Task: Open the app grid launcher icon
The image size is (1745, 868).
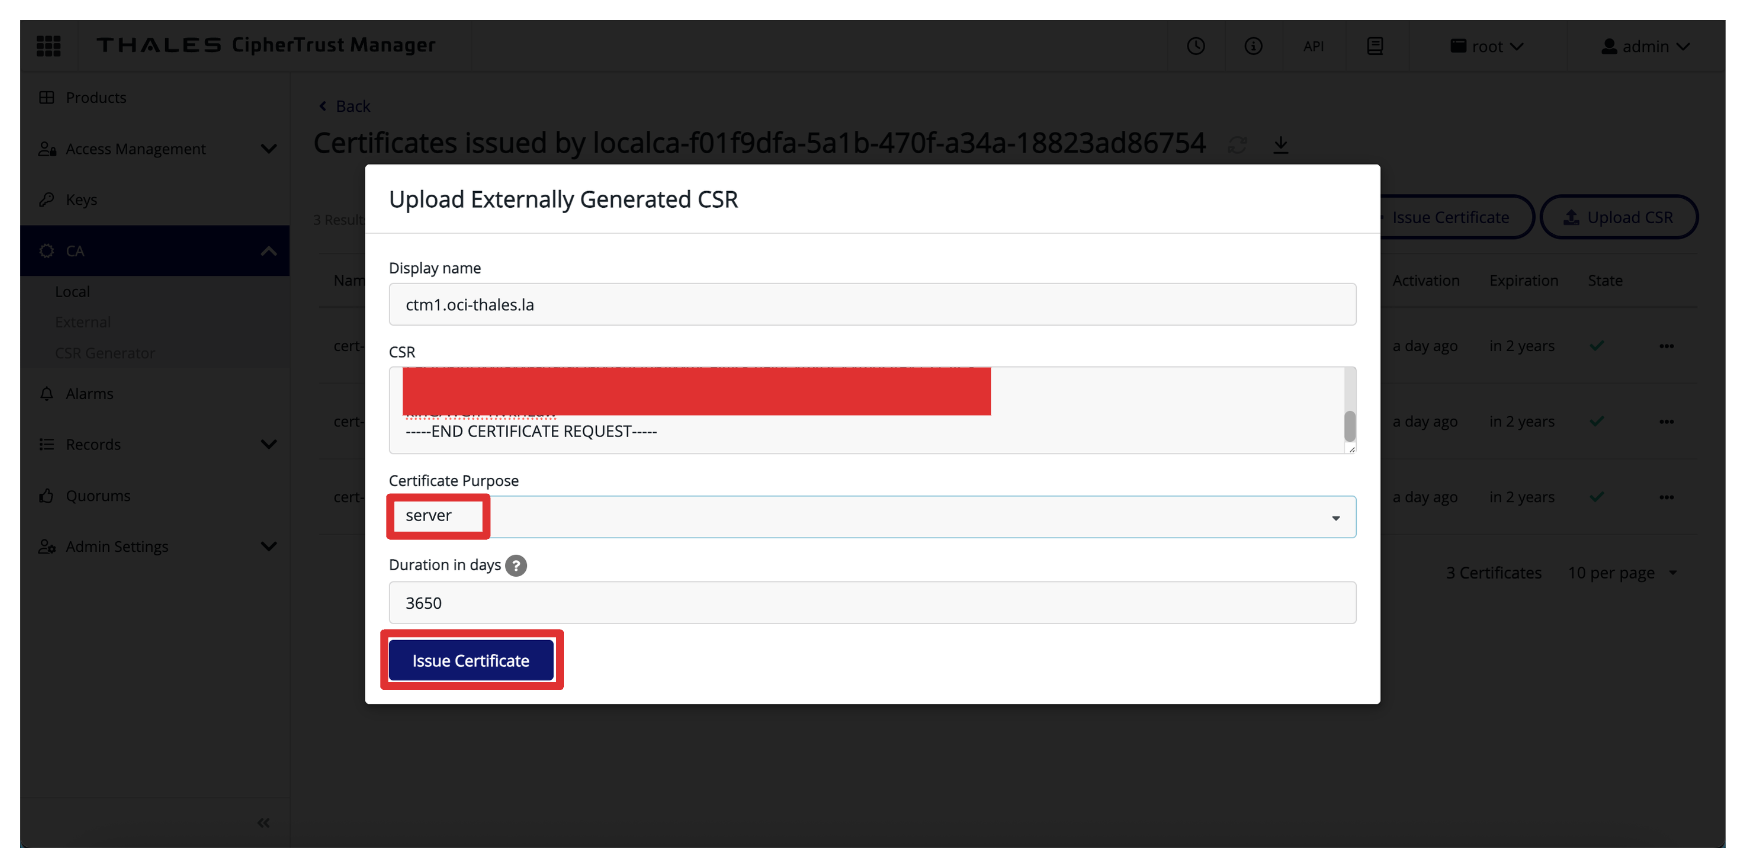Action: pos(48,46)
